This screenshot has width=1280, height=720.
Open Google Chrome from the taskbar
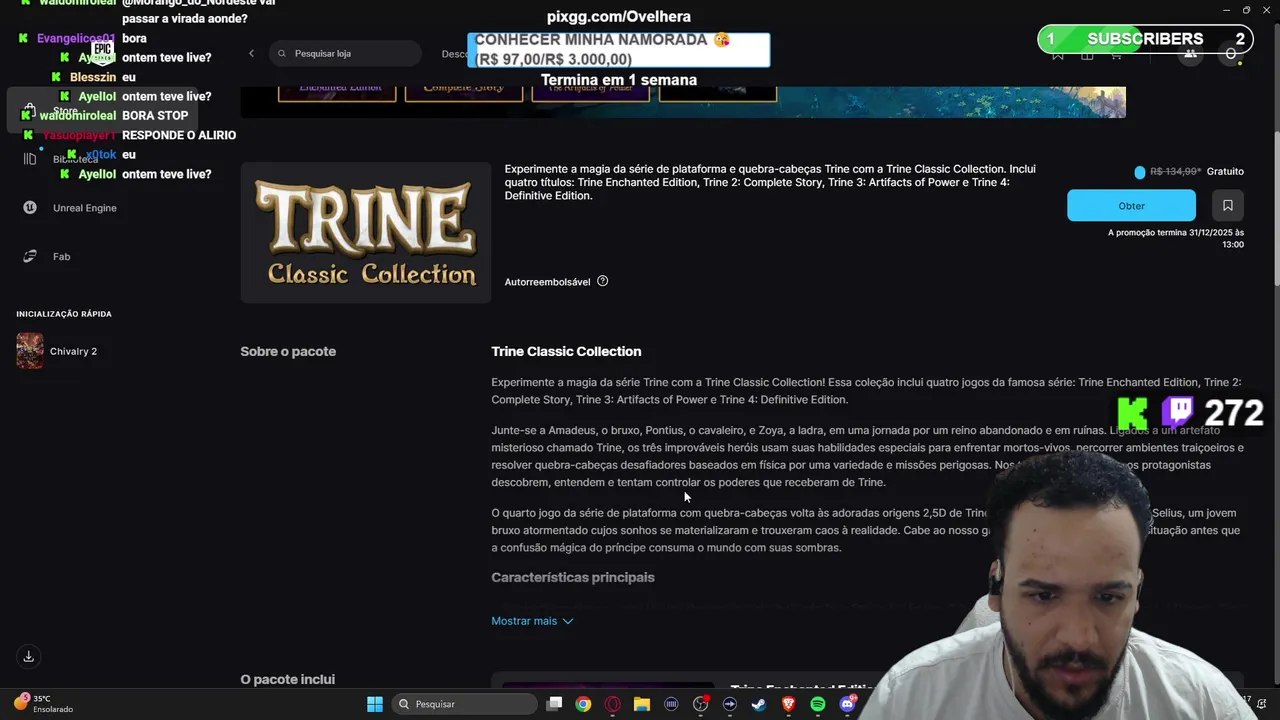click(583, 704)
